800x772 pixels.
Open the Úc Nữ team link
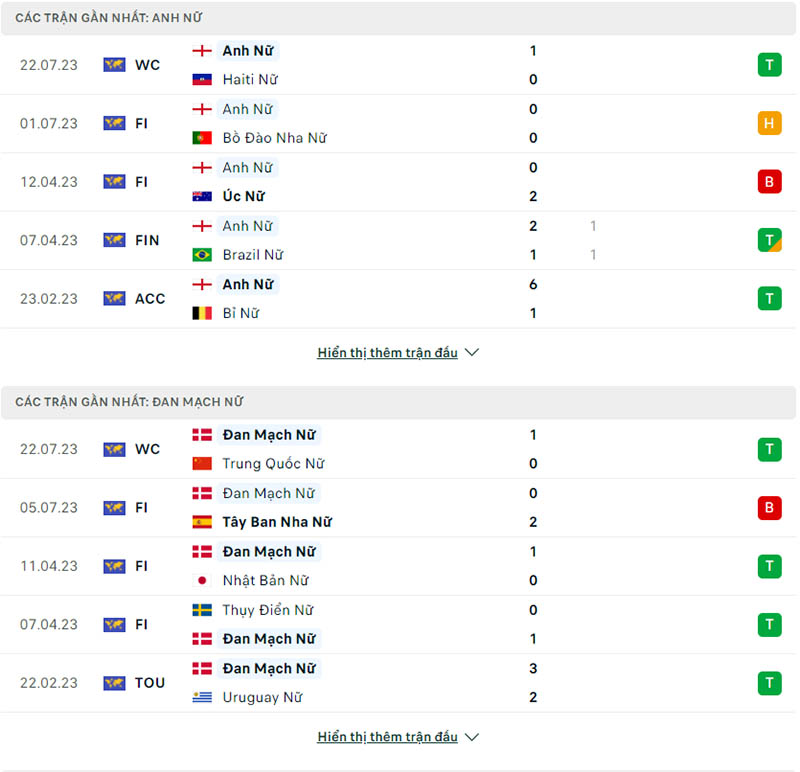pyautogui.click(x=243, y=197)
